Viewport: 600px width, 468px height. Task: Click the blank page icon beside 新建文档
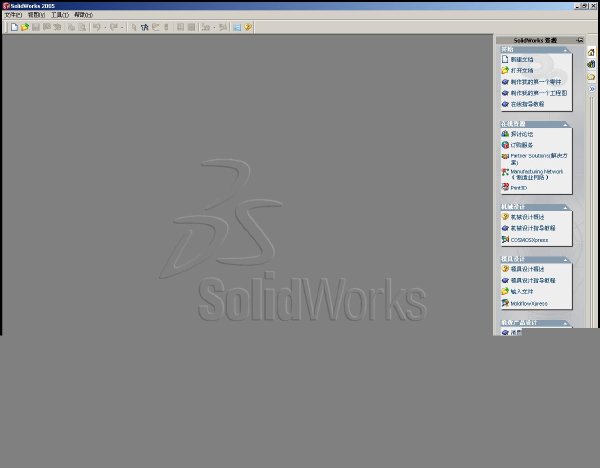505,59
